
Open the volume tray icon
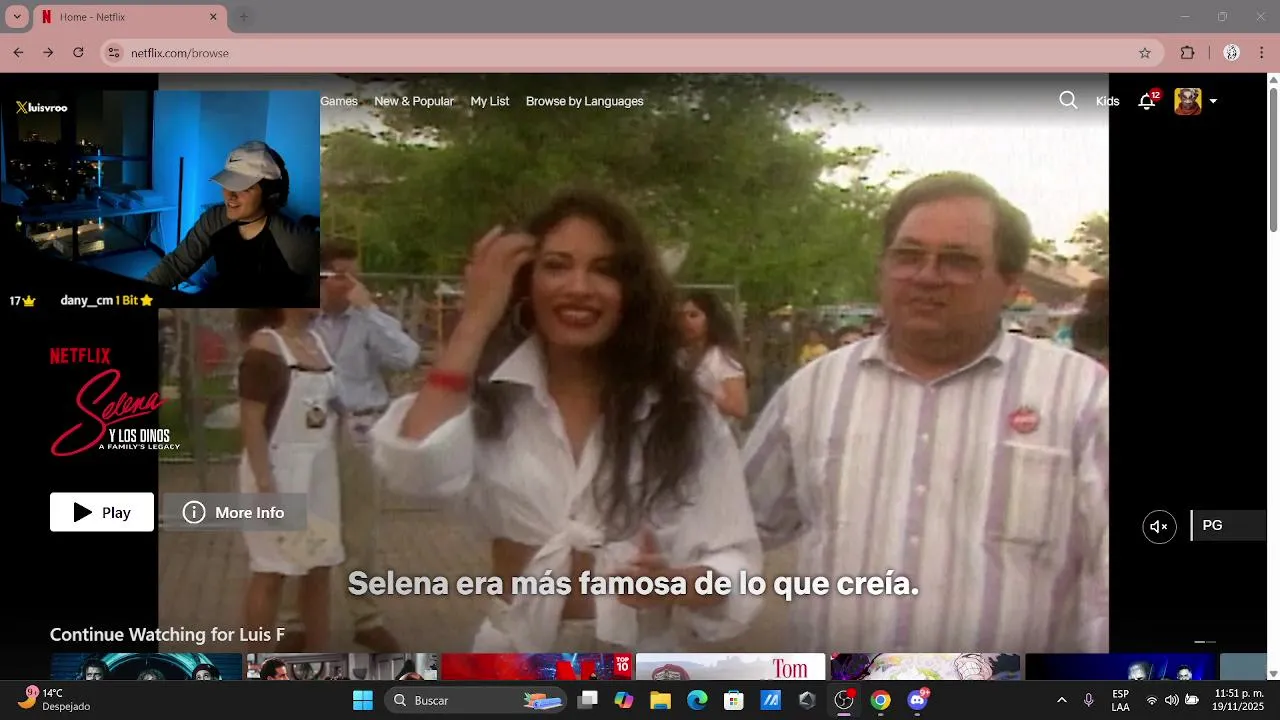(x=1171, y=700)
